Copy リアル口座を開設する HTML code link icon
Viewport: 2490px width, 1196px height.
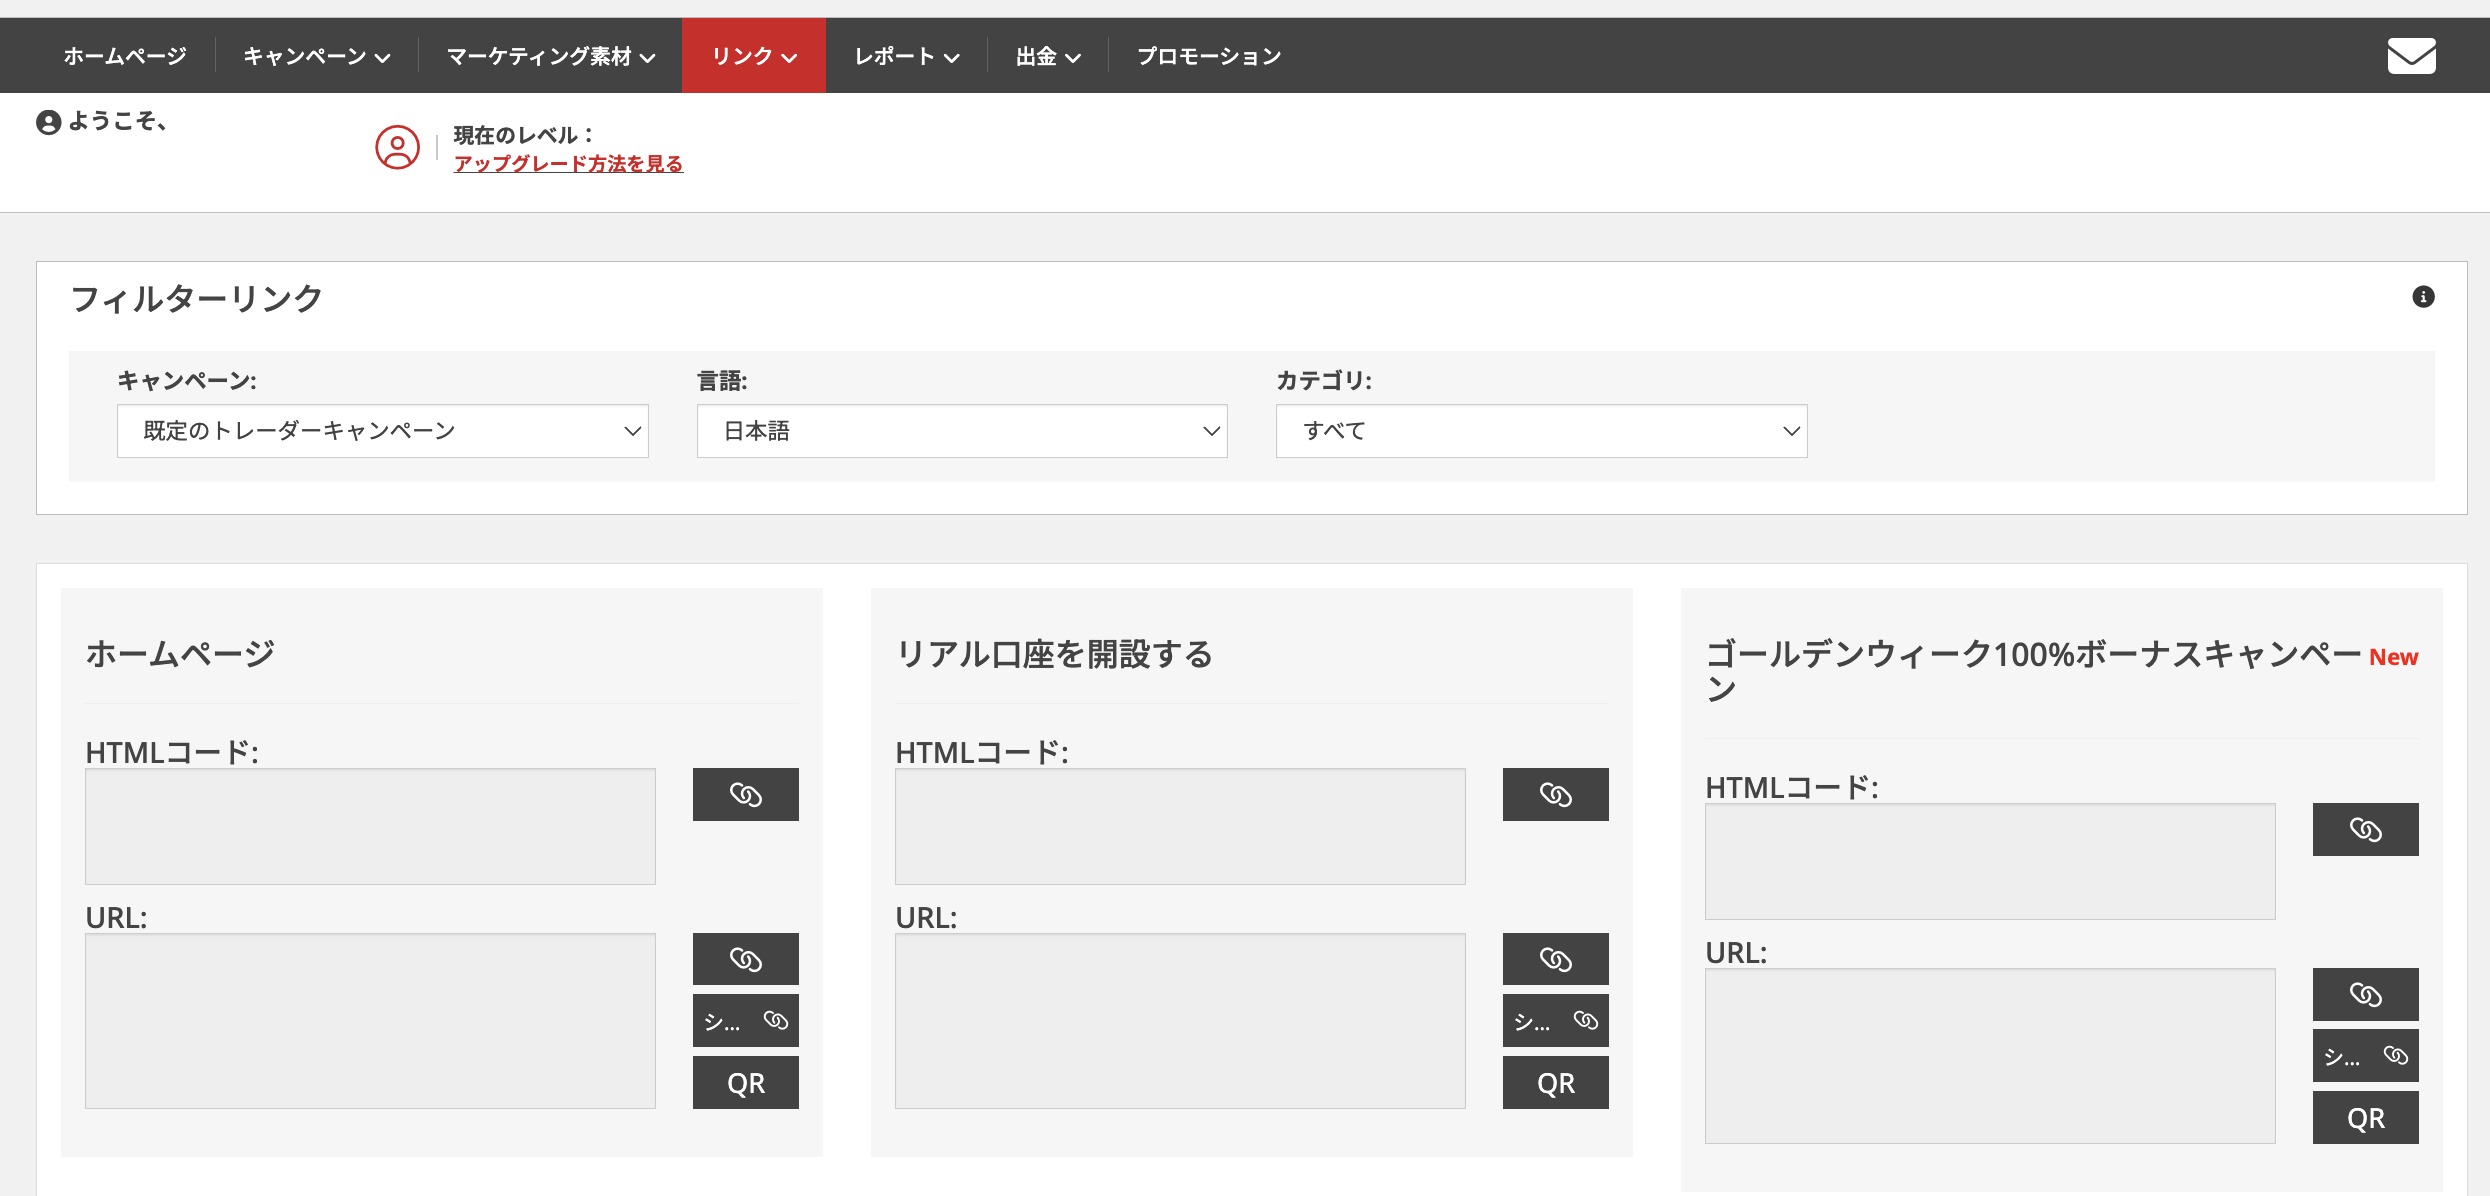(x=1555, y=795)
